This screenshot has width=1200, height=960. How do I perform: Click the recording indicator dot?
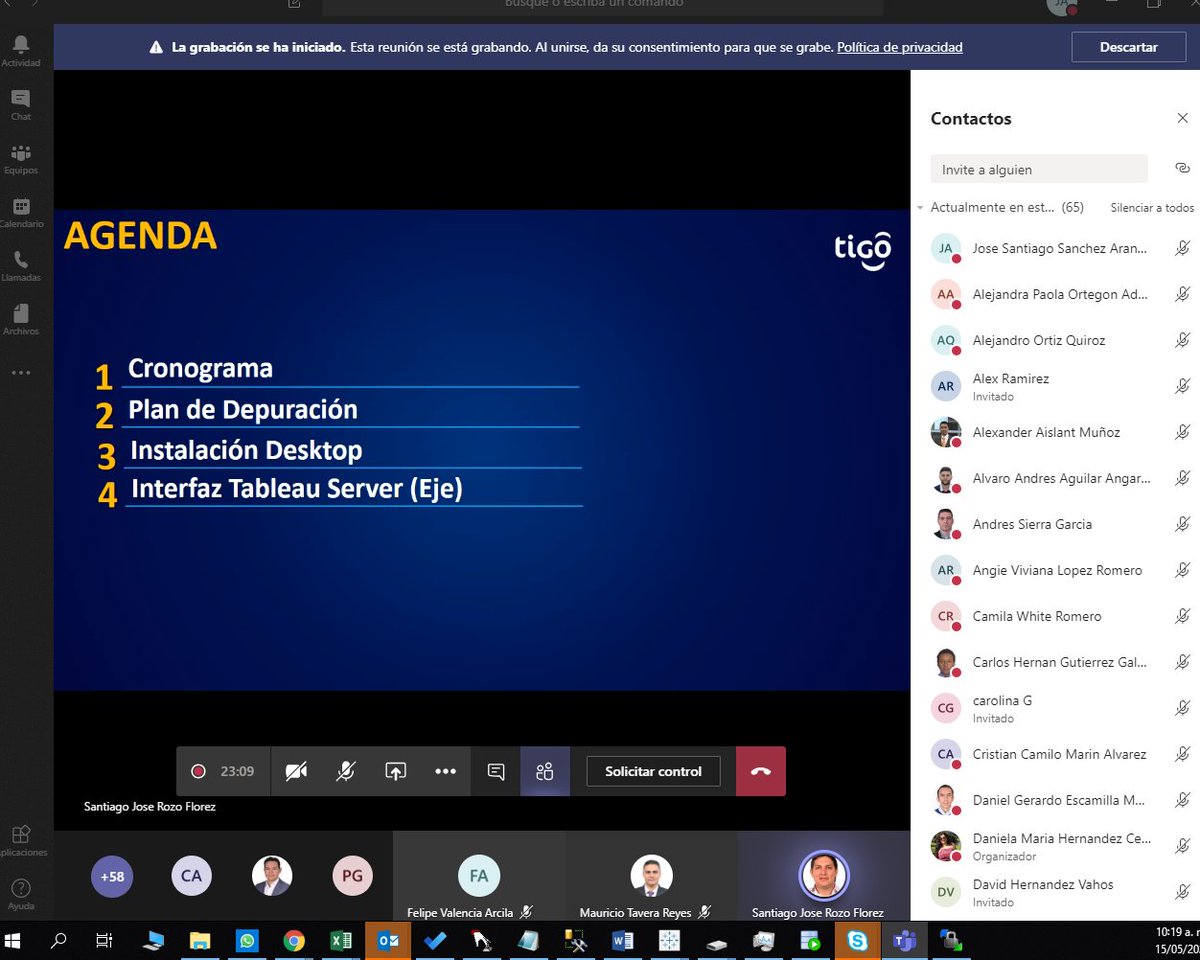pos(198,771)
